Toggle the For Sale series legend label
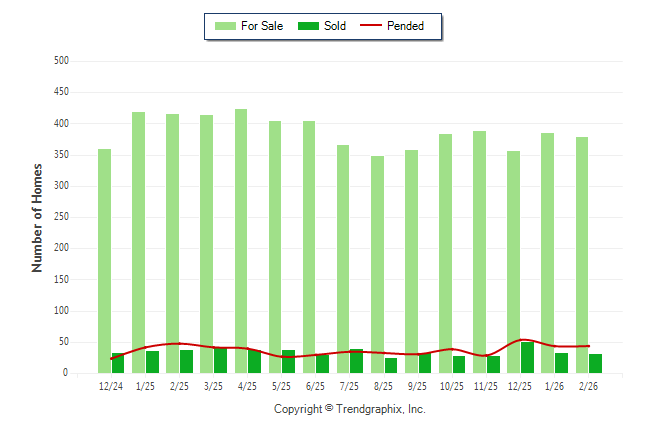646x434 pixels. pos(260,26)
